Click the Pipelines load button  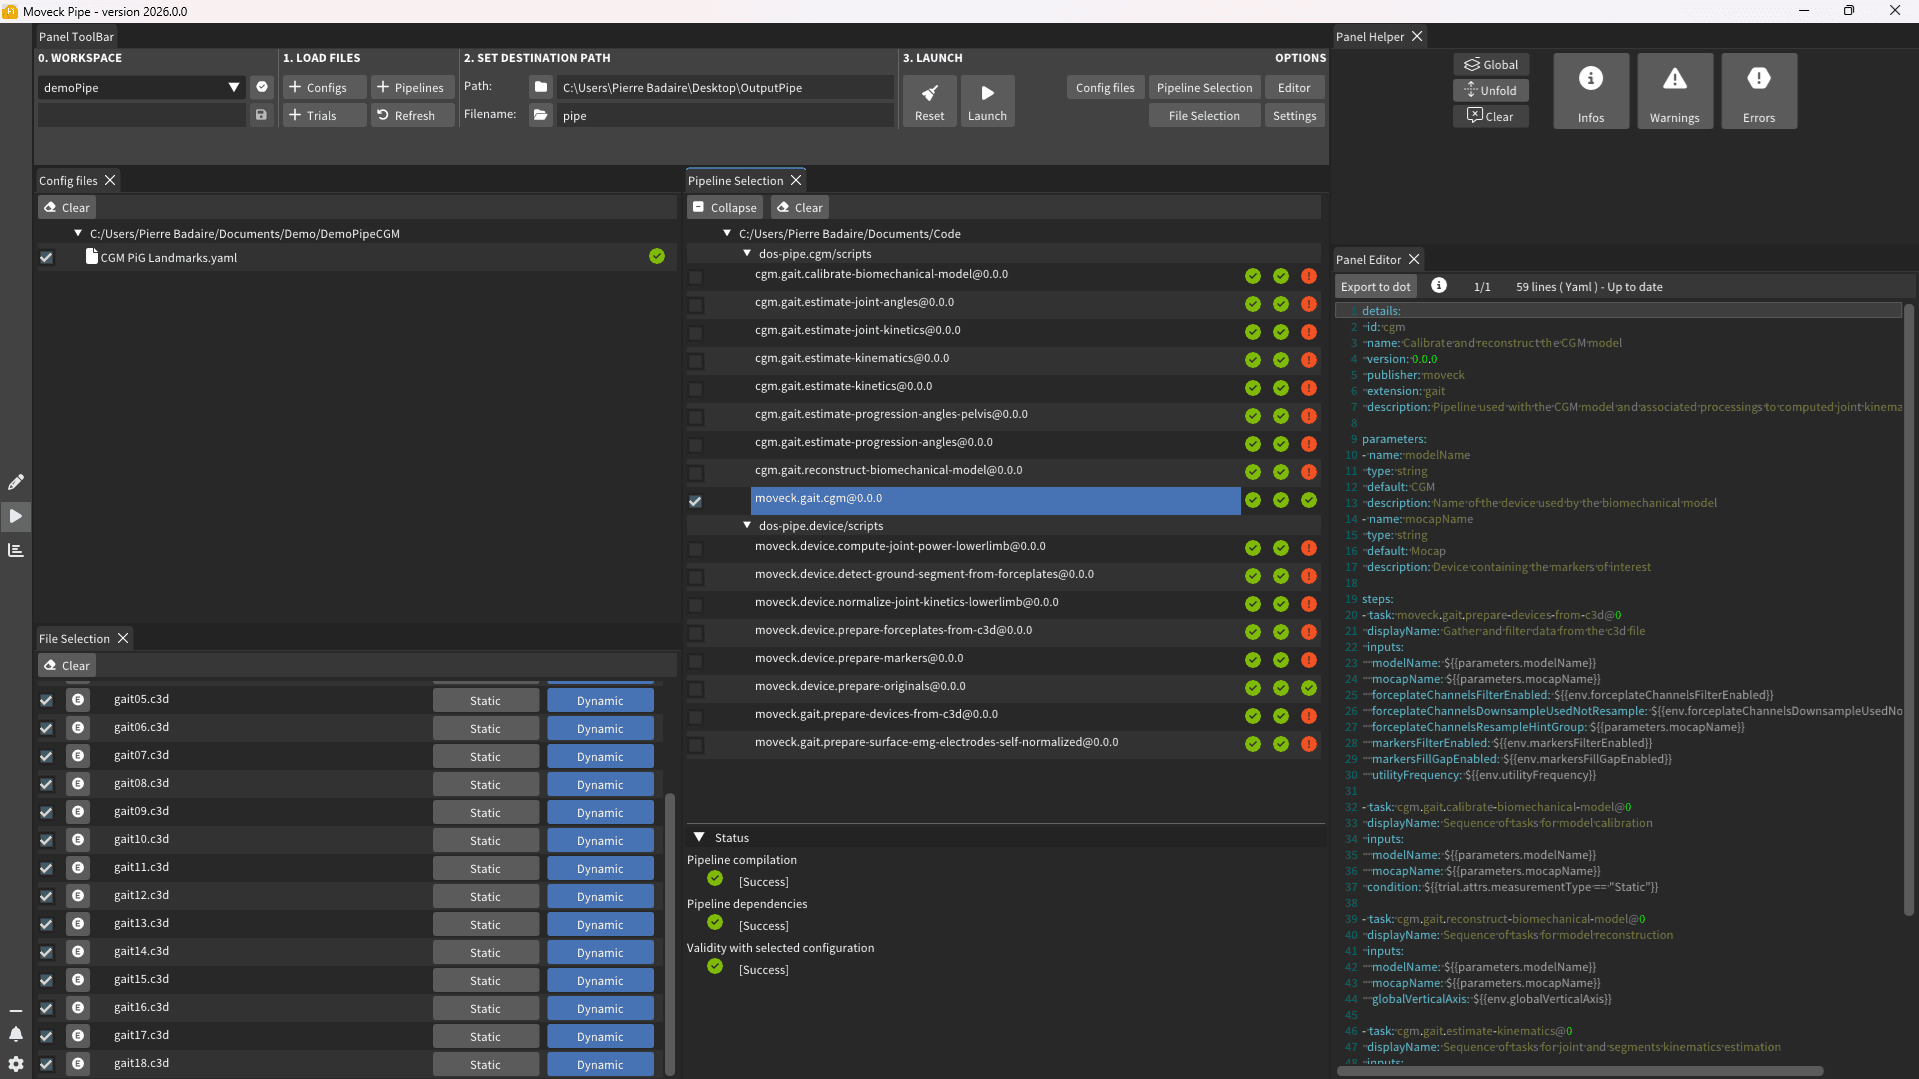[412, 87]
